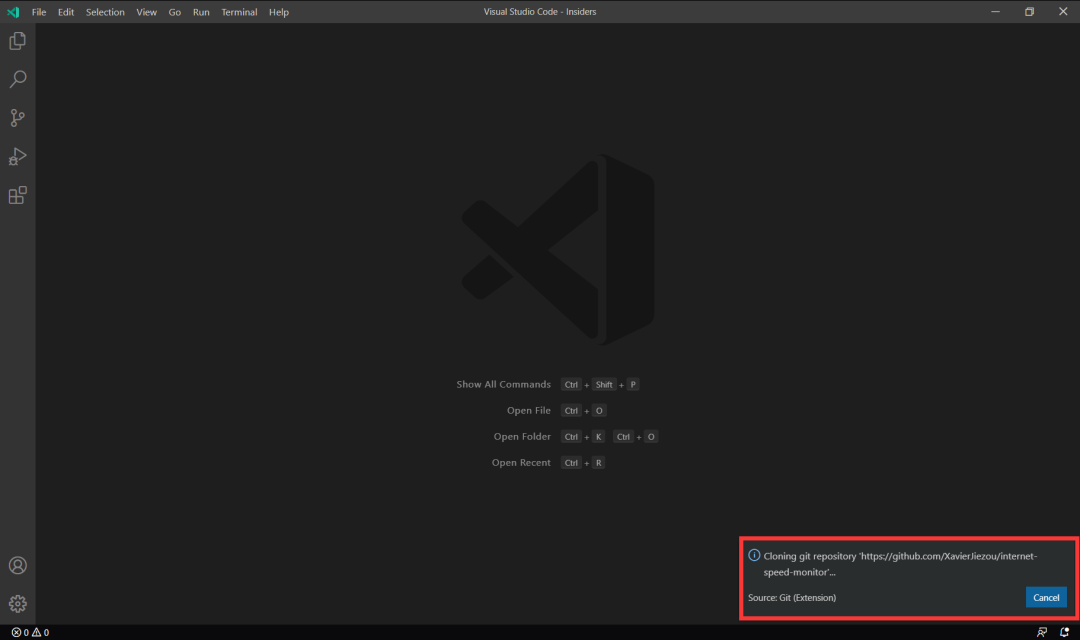The height and width of the screenshot is (640, 1080).
Task: Click the window title Visual Studio Code - Insiders
Action: point(539,12)
